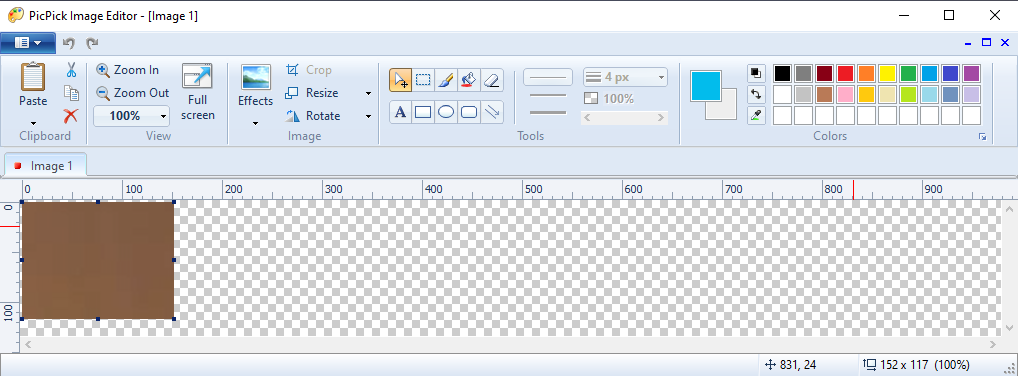Swap foreground and background colors

pos(756,94)
